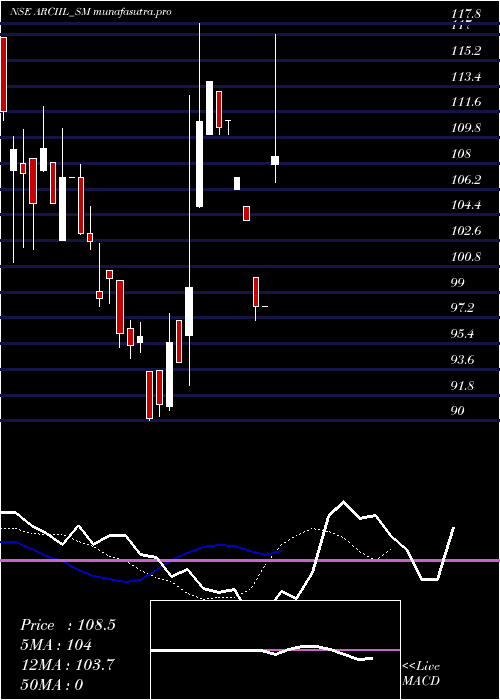Click the 12MA : 103.7 readout

pos(67,665)
